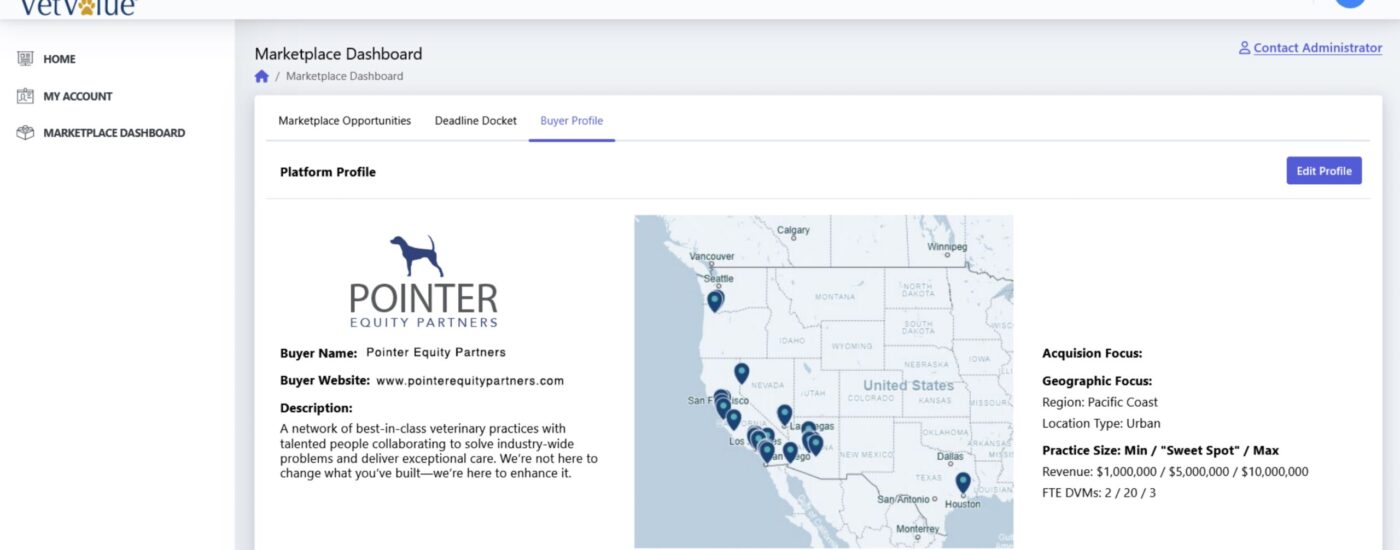The image size is (1400, 550).
Task: Click Region: Pacific Coast text
Action: pos(1100,402)
